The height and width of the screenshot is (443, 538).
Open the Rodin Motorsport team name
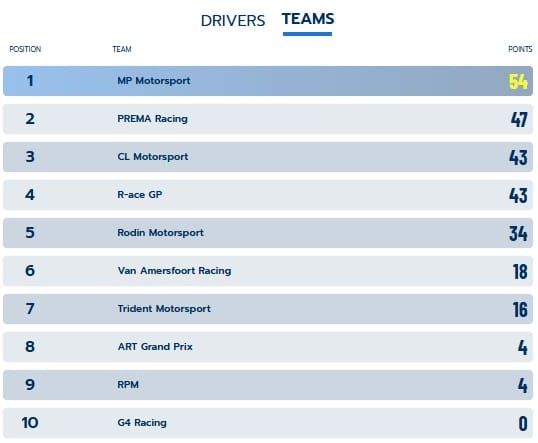tap(160, 233)
